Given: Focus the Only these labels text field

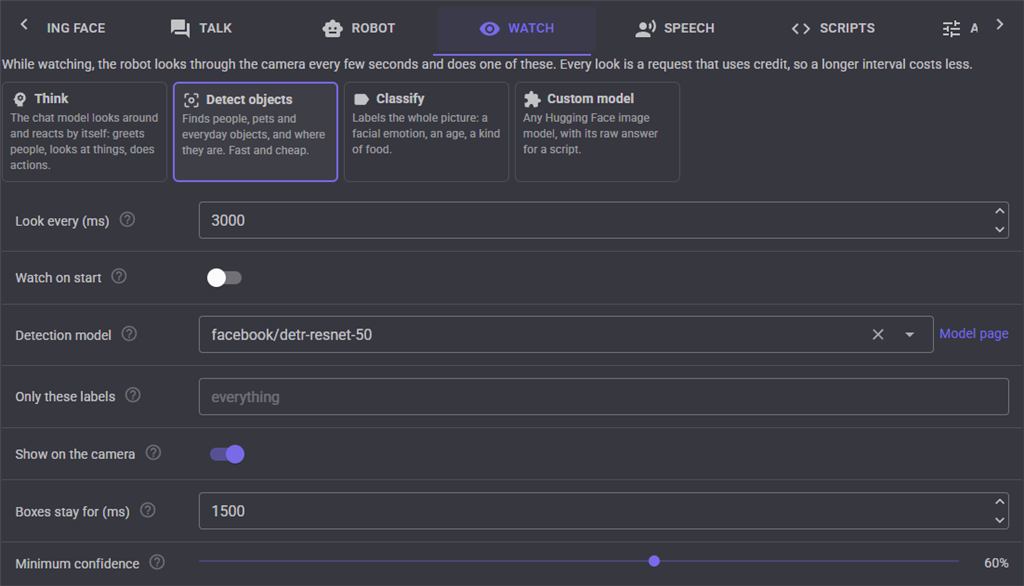Looking at the screenshot, I should 603,397.
